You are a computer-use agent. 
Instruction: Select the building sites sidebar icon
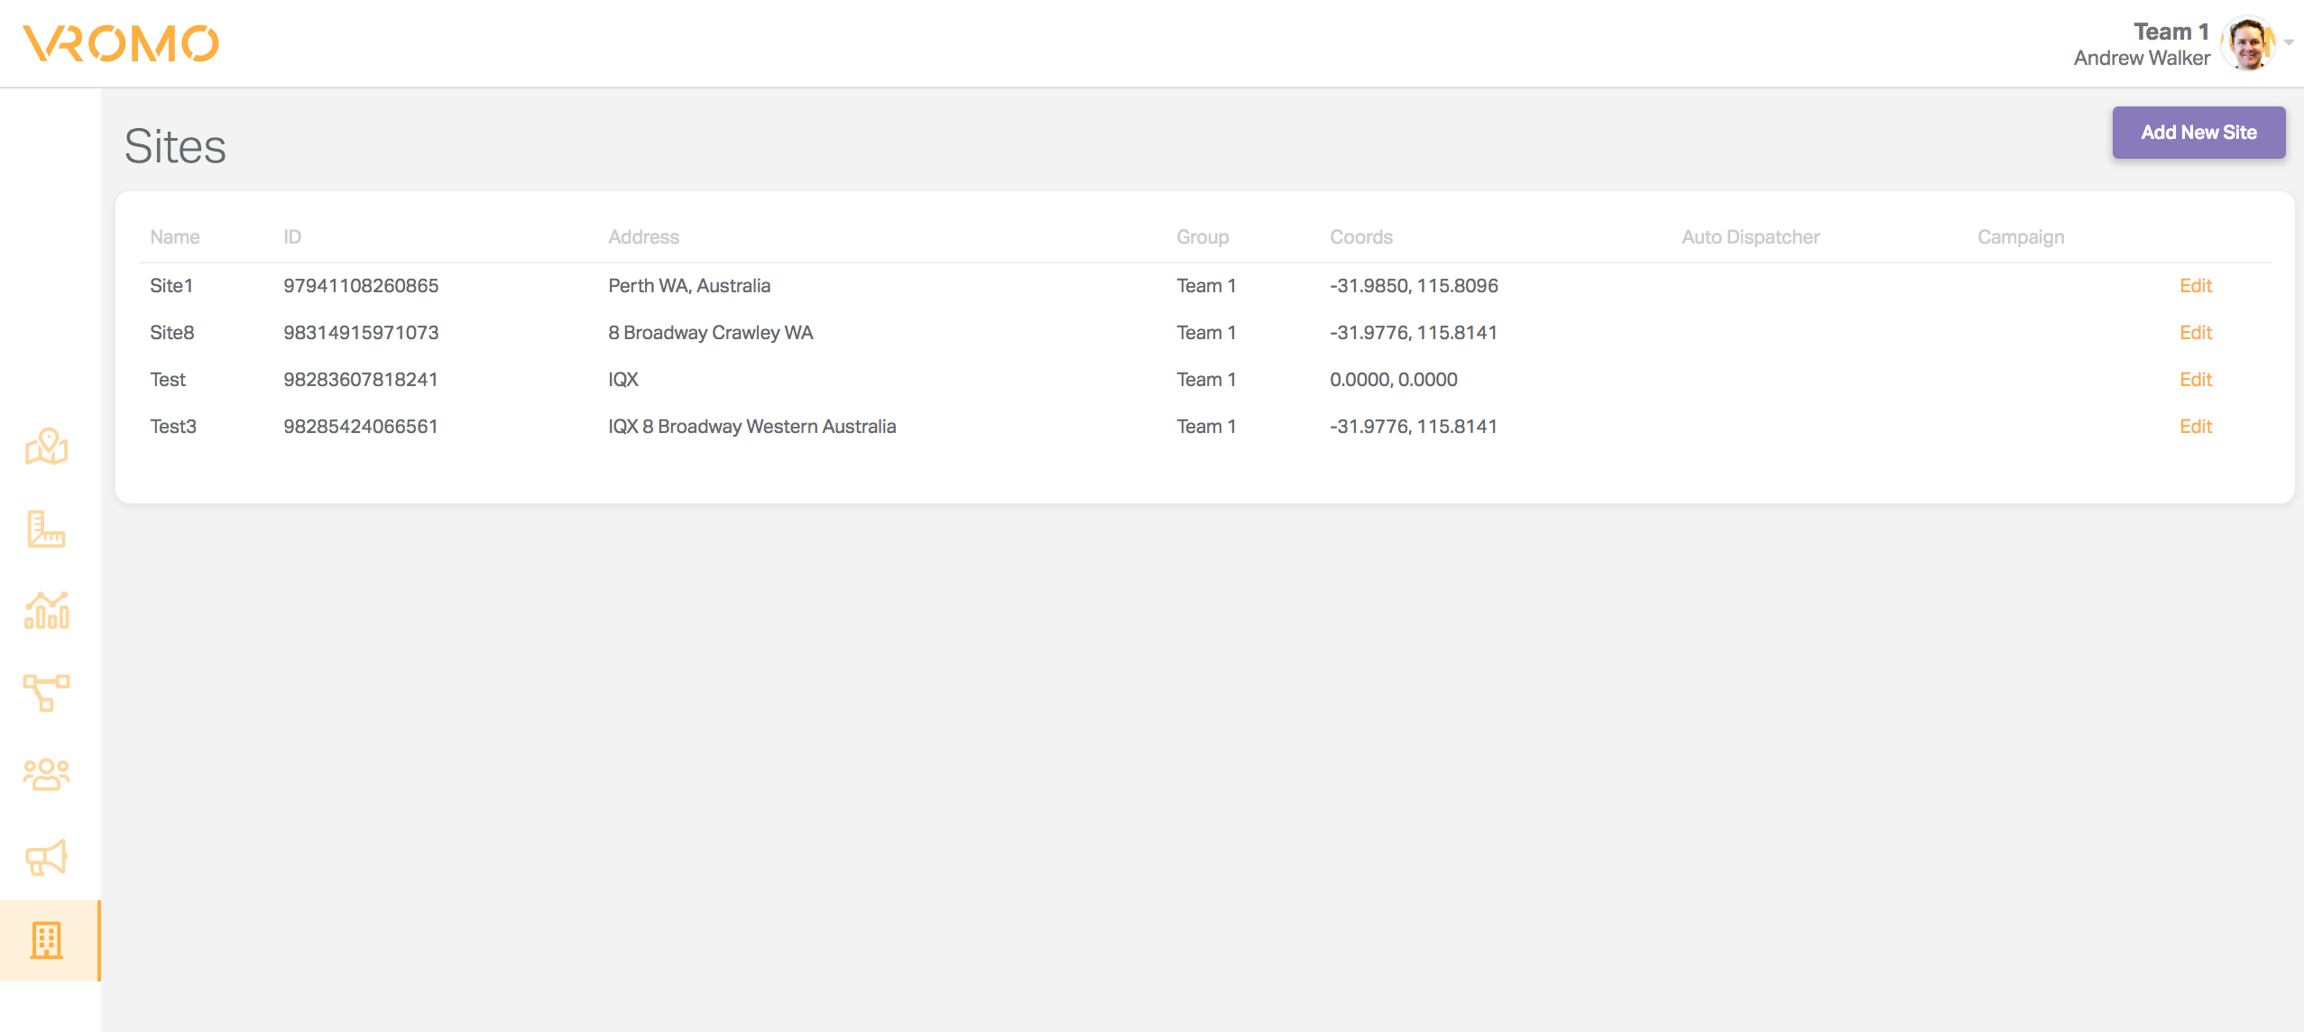(x=46, y=940)
